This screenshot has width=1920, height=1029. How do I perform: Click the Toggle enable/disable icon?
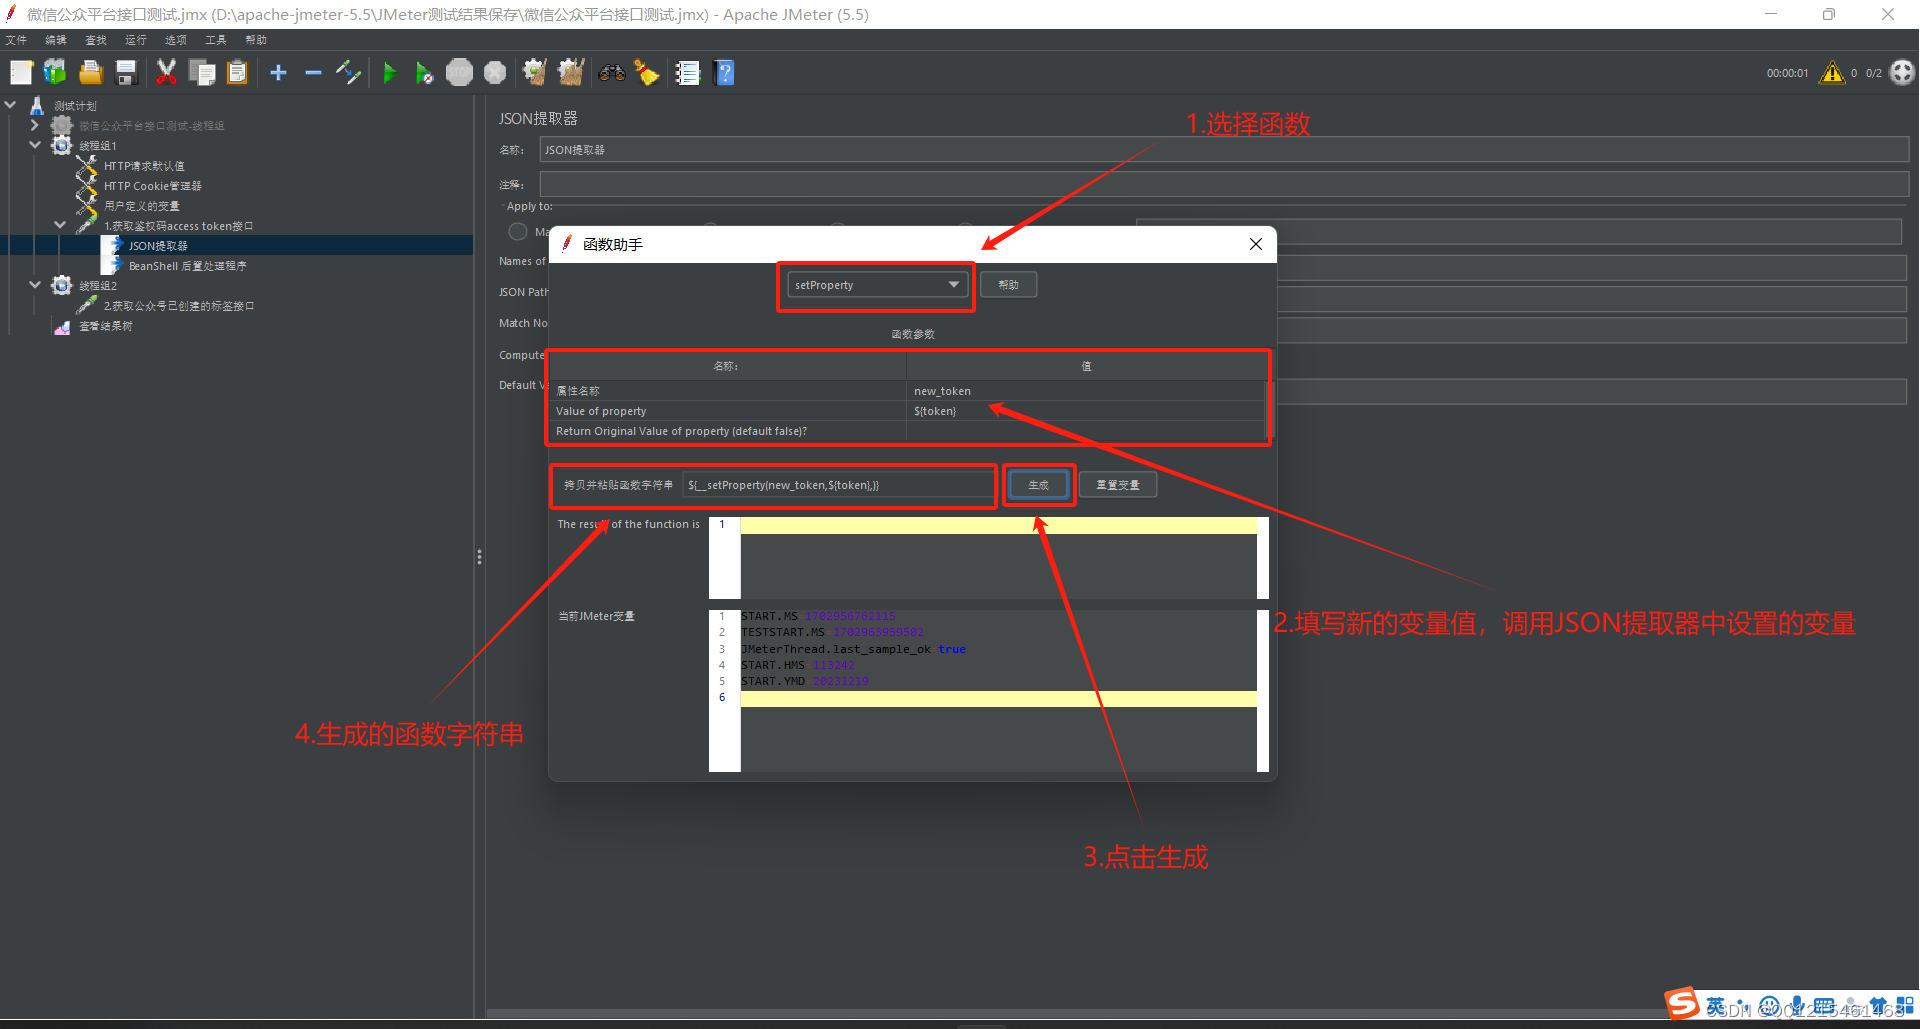coord(348,72)
